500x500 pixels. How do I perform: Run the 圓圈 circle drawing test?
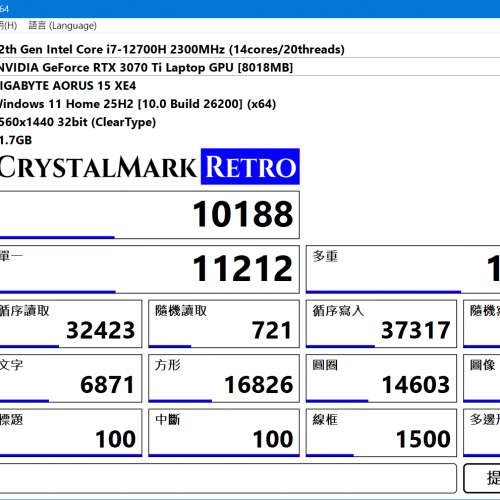[x=381, y=378]
